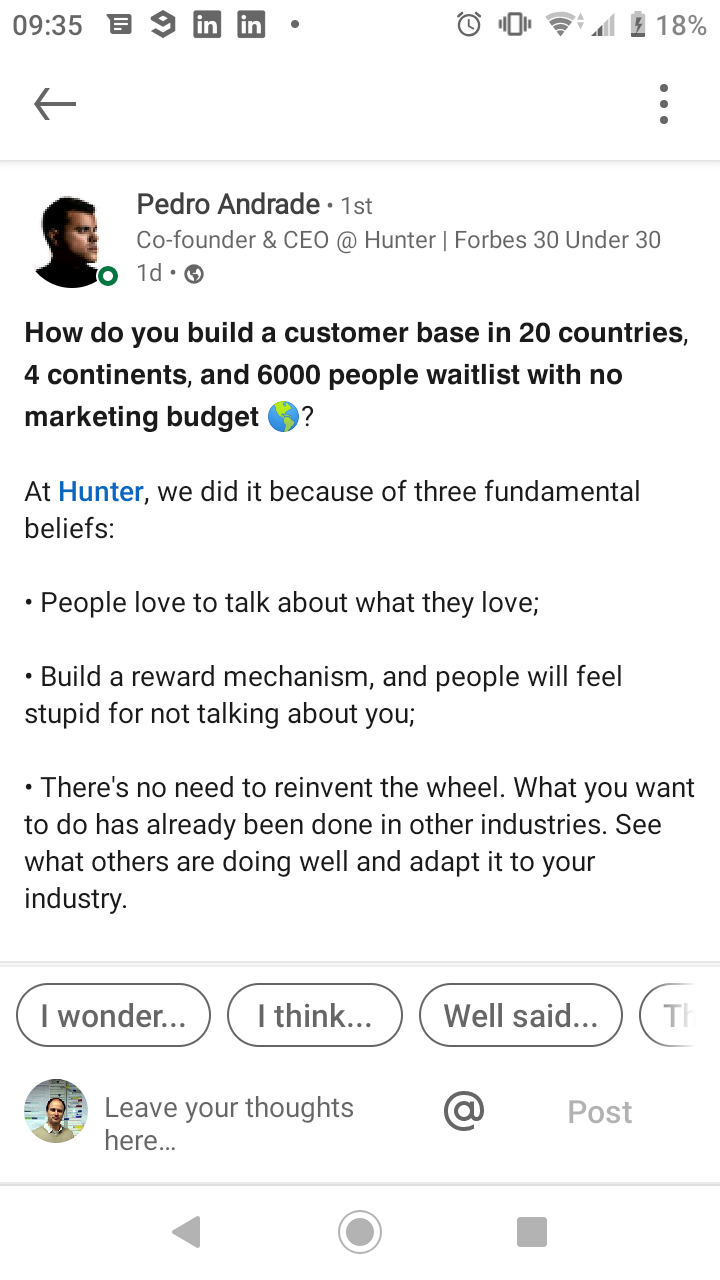This screenshot has height=1280, width=720.
Task: Tap the back arrow icon
Action: point(55,103)
